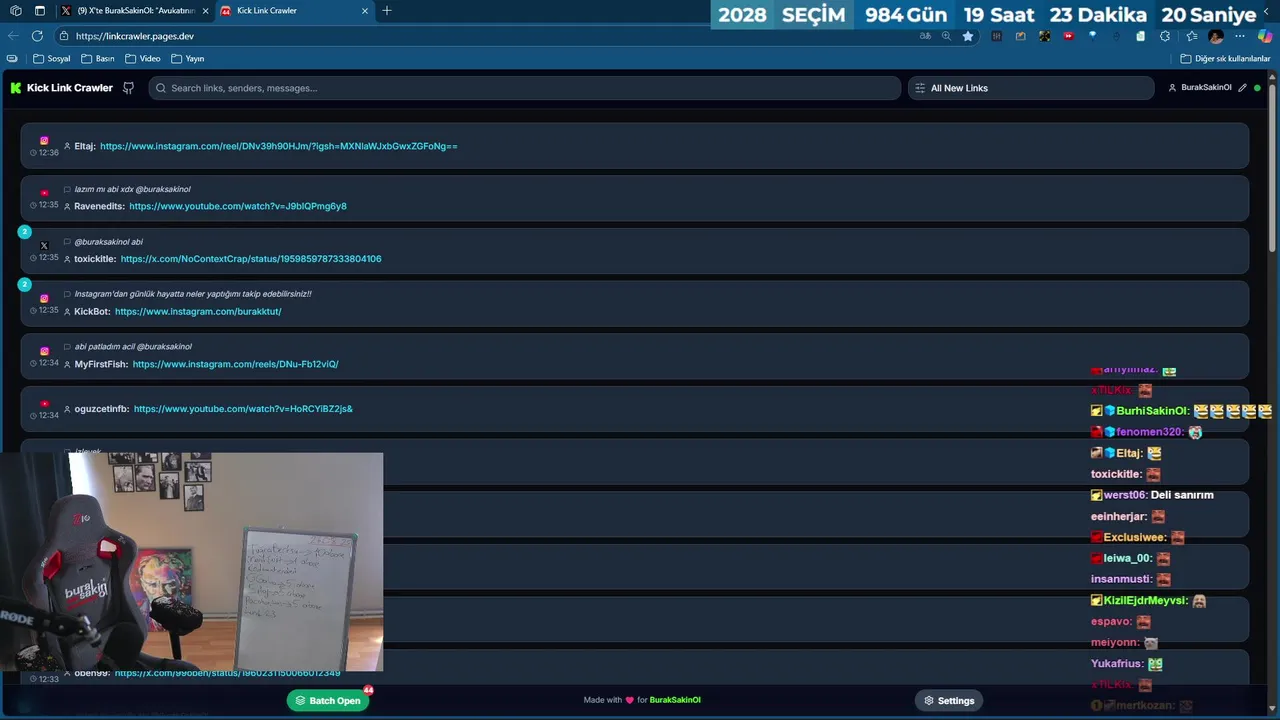
Task: Click the green connection status dot
Action: (1257, 88)
